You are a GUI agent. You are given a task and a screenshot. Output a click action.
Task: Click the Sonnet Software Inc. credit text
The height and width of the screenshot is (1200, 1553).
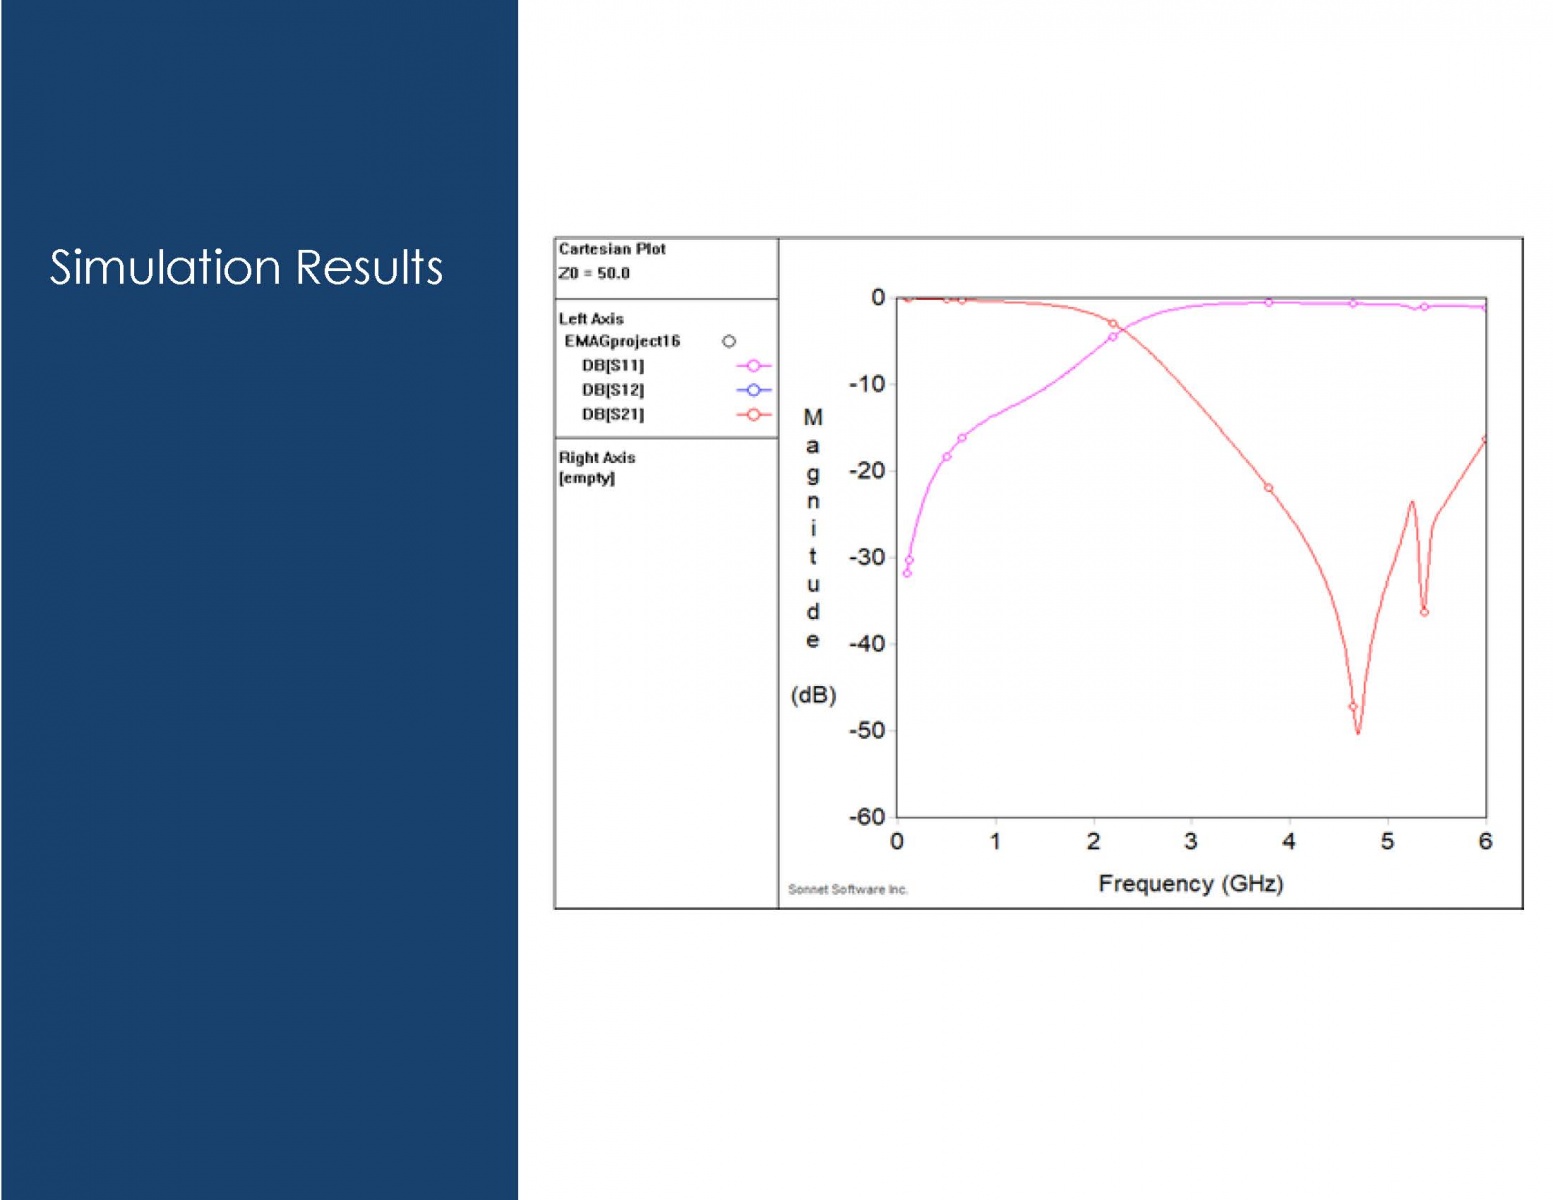click(x=848, y=890)
